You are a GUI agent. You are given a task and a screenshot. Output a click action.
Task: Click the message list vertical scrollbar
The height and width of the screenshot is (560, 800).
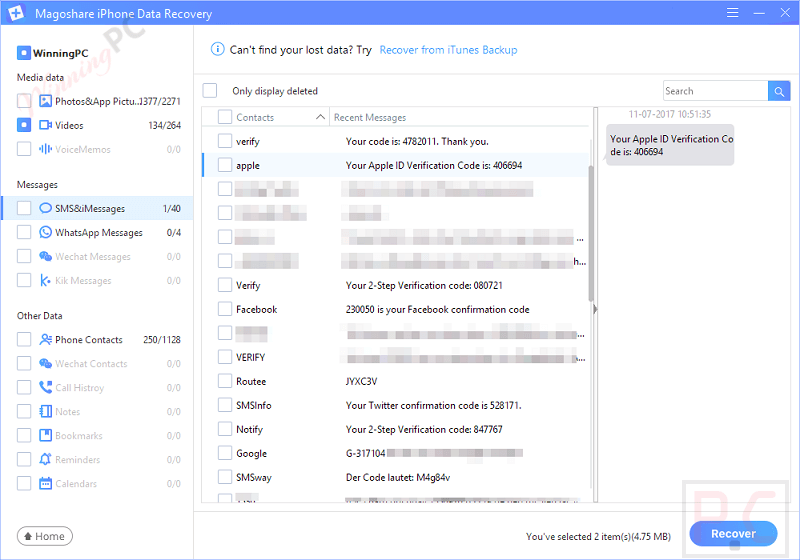(591, 234)
